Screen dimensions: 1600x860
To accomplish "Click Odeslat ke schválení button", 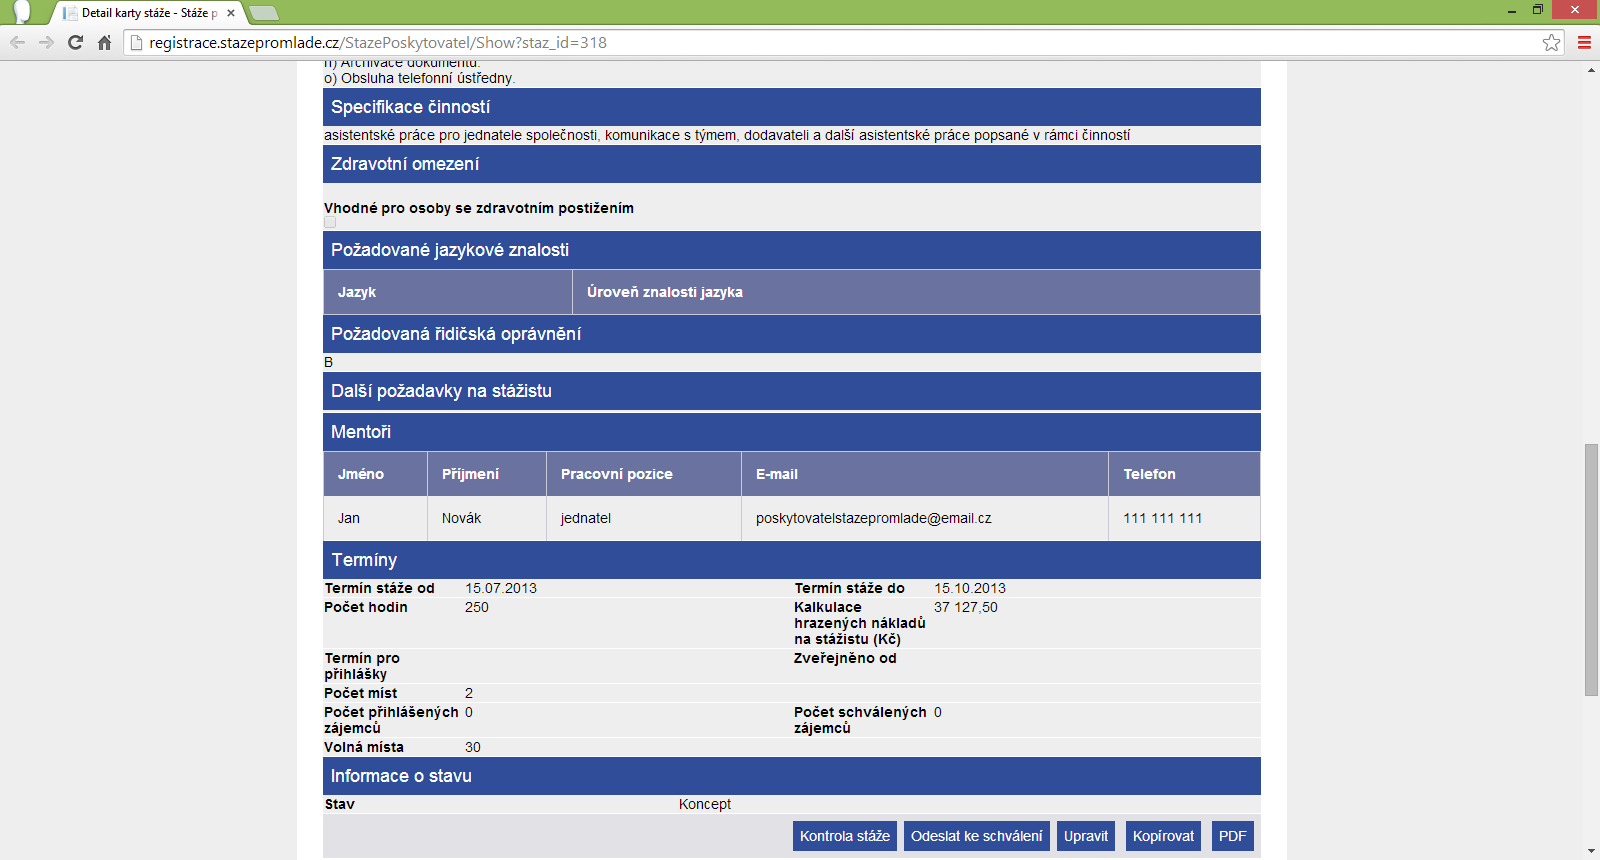I will pyautogui.click(x=977, y=836).
